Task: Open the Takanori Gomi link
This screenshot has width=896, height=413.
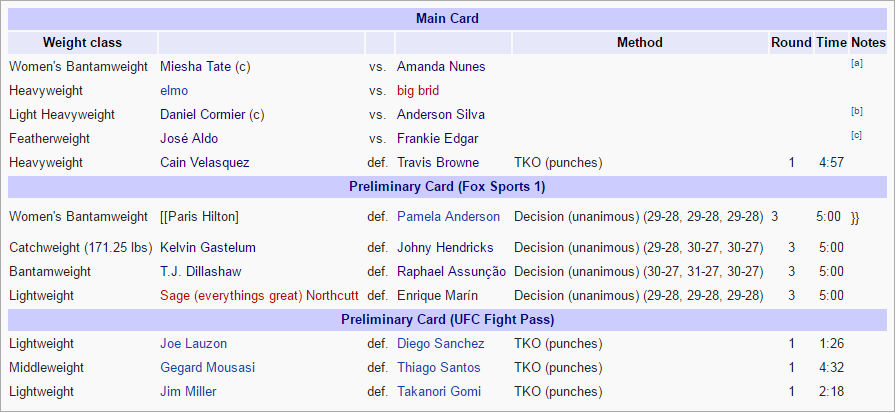Action: [439, 392]
